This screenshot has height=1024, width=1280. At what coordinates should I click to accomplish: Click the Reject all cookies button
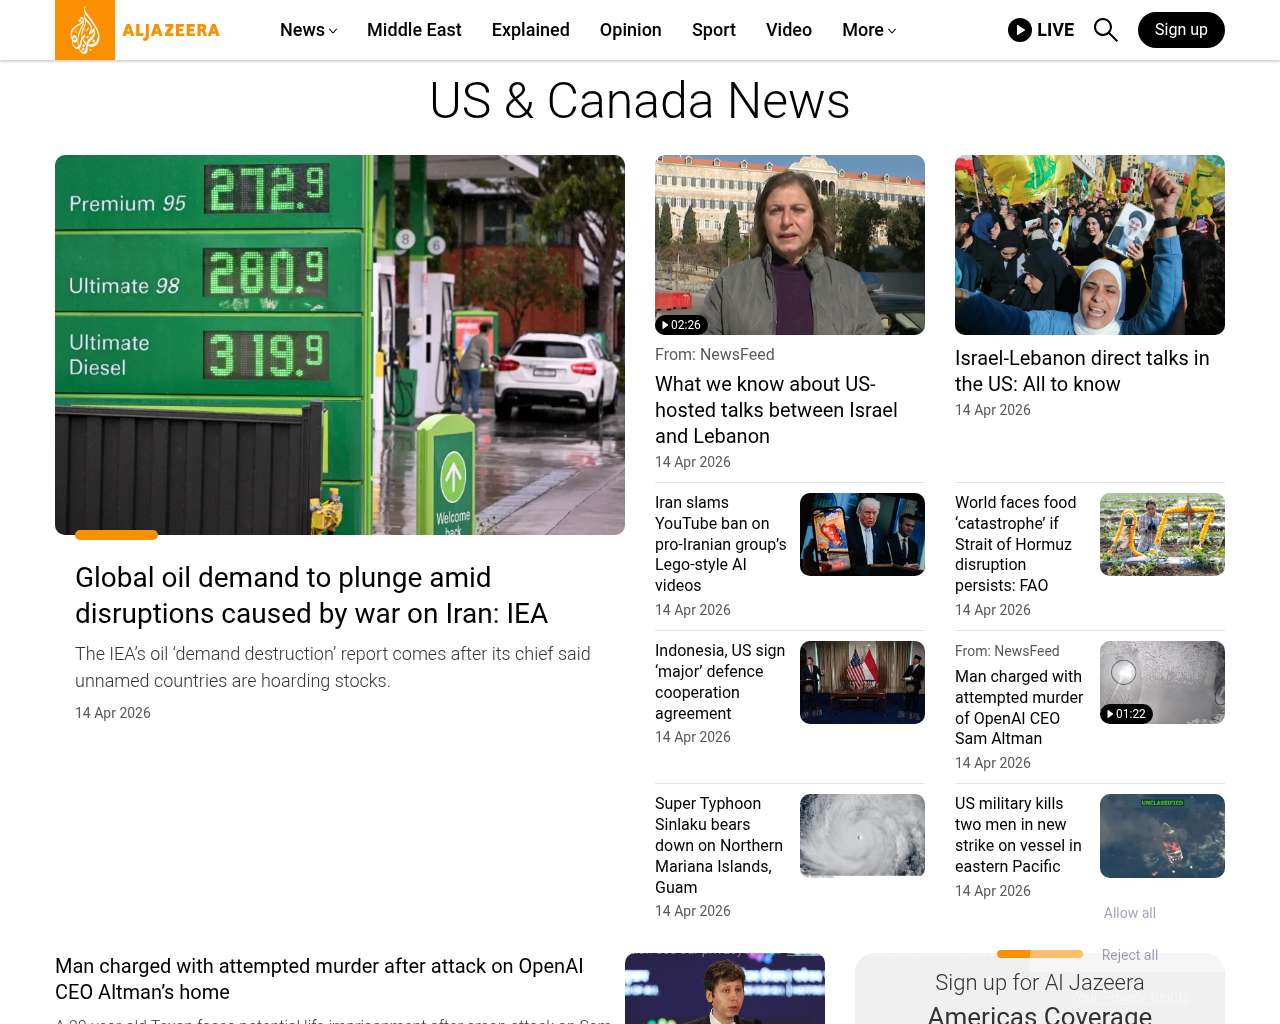click(1130, 955)
